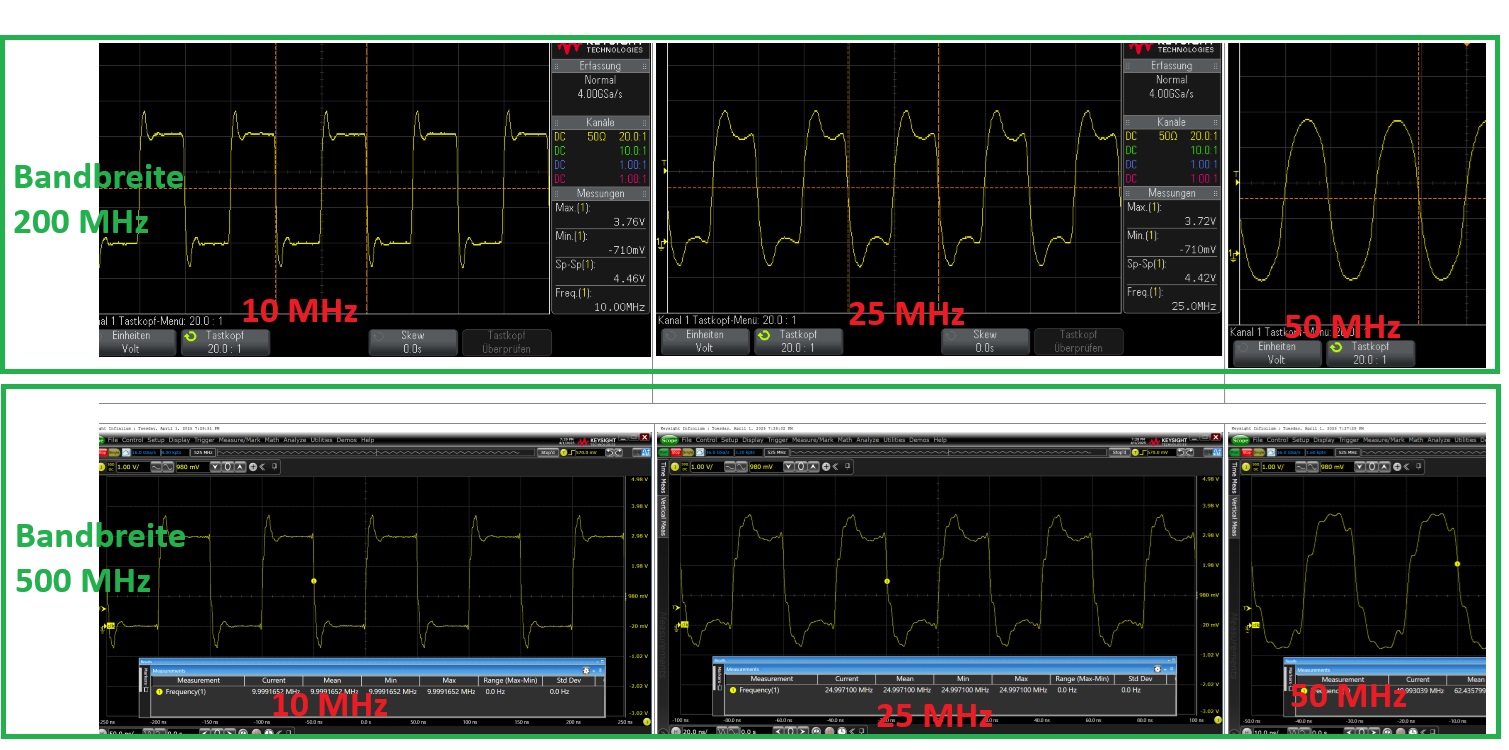Click the green Scope logo in 25 MHz window

point(670,440)
